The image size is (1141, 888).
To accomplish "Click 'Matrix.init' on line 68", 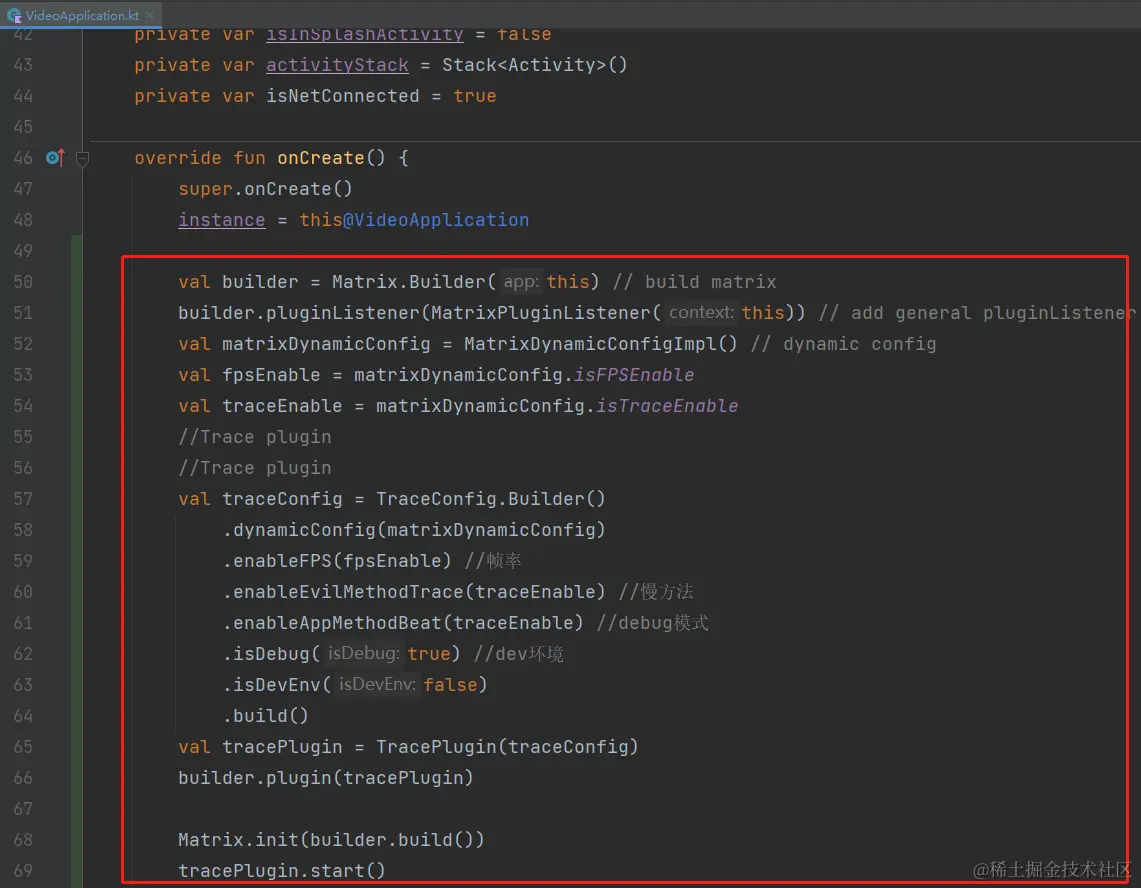I will coord(239,840).
